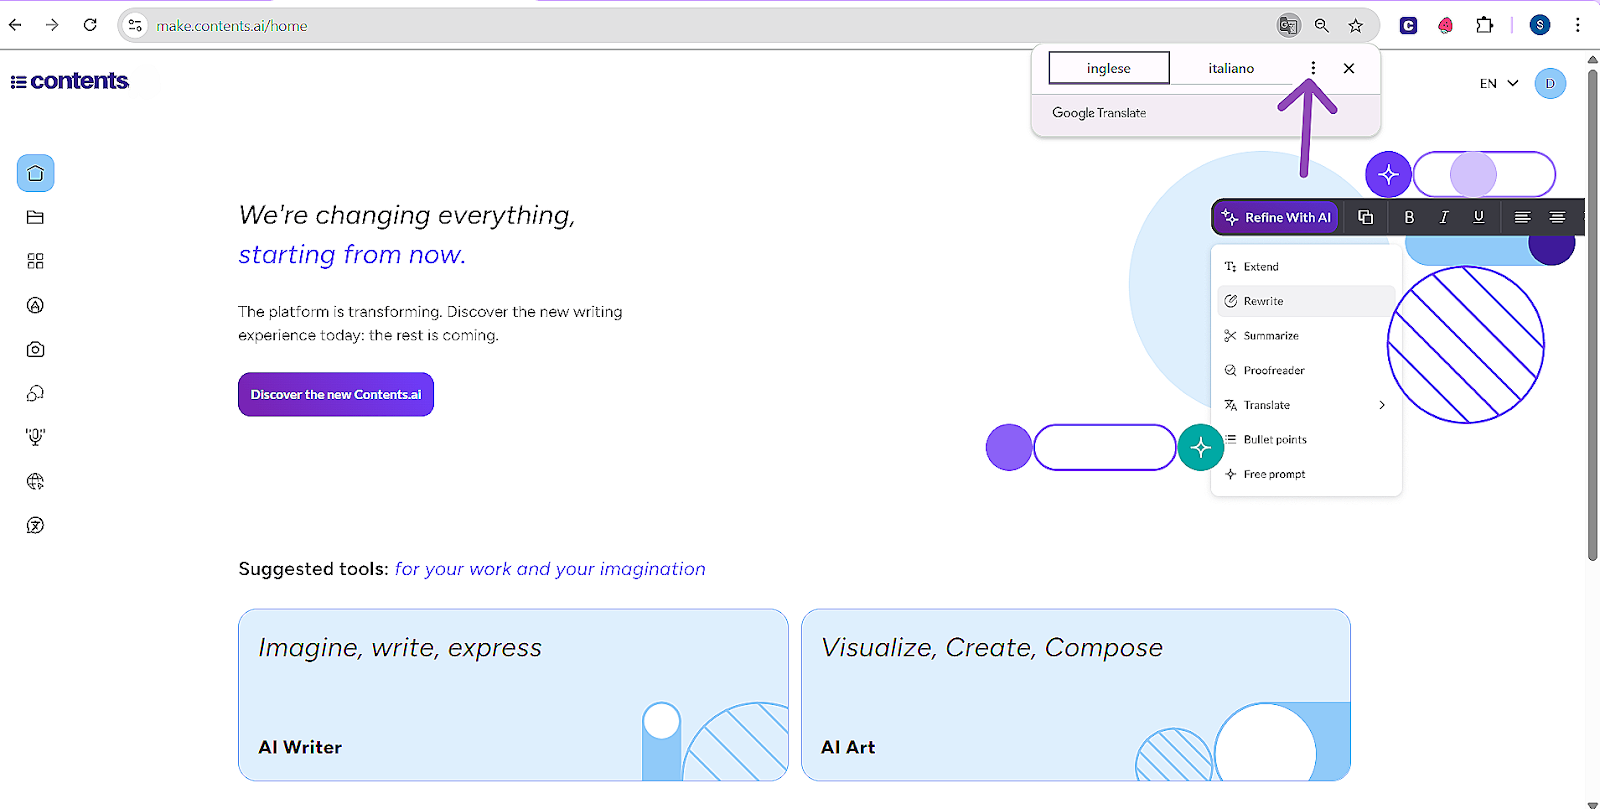Open the Chrome extensions puzzle icon

point(1484,26)
